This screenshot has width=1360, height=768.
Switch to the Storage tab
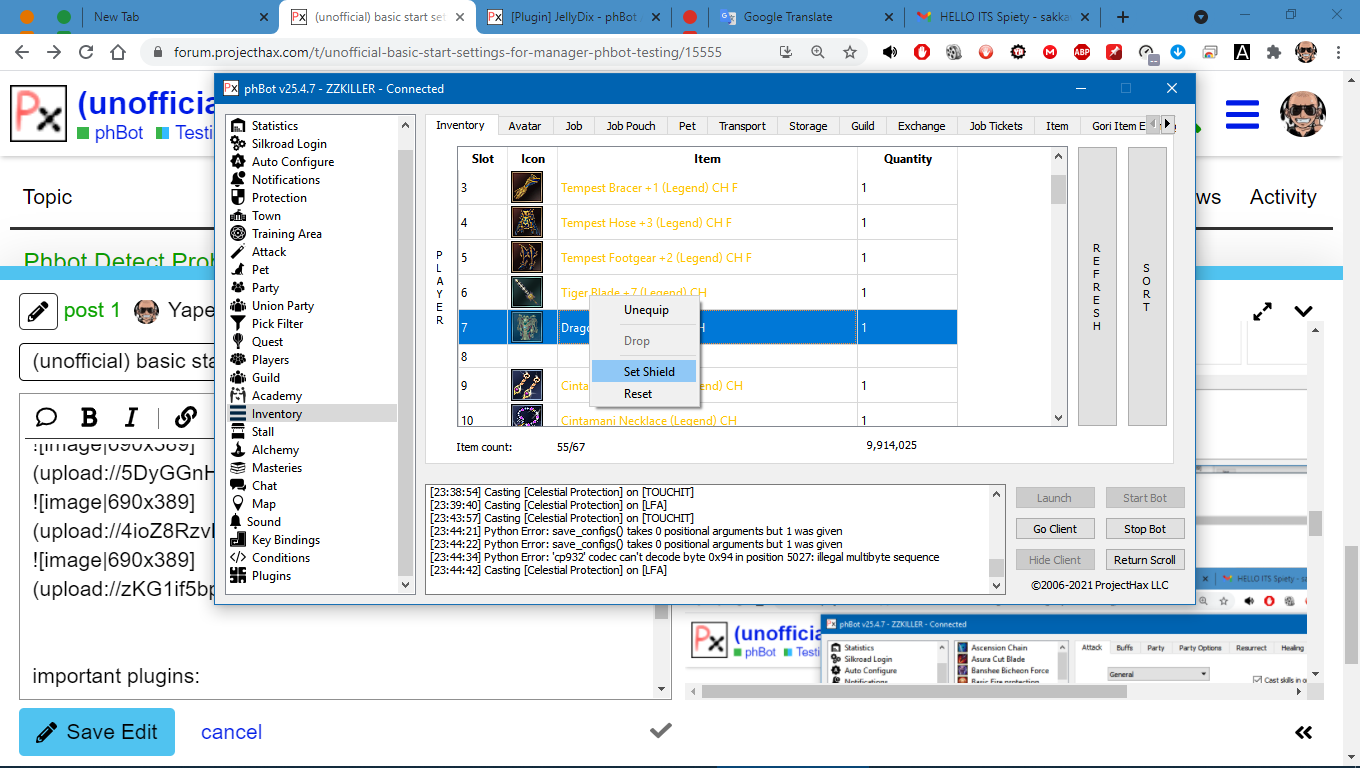[x=808, y=126]
